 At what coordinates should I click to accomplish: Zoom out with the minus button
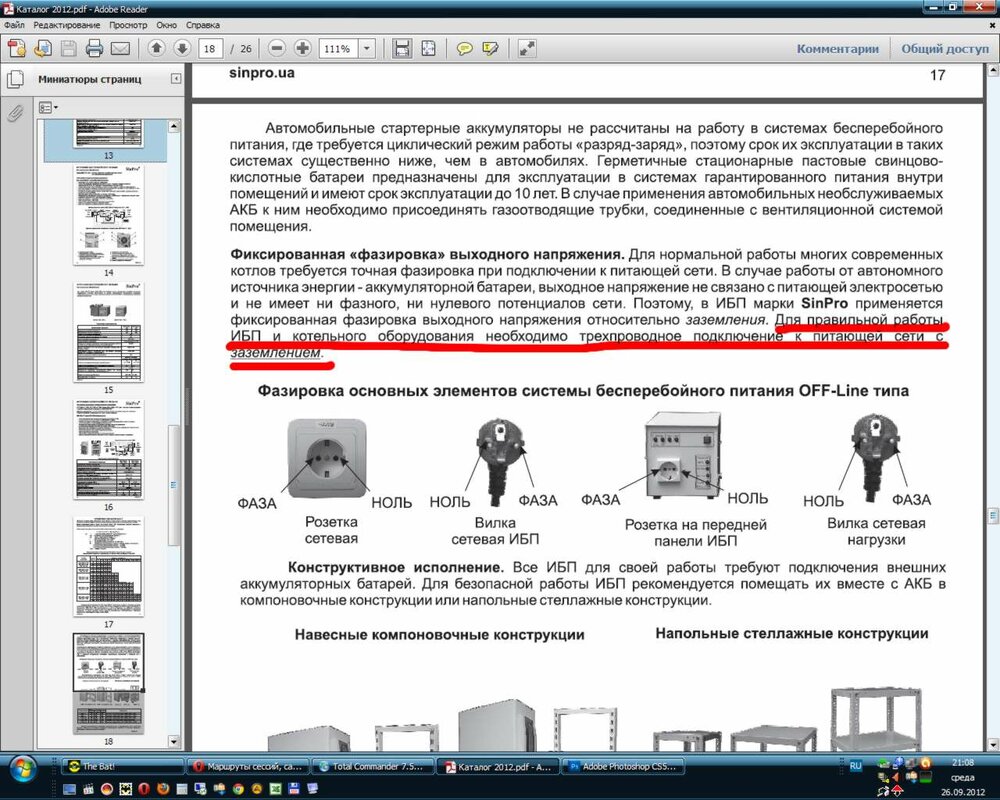pos(277,48)
